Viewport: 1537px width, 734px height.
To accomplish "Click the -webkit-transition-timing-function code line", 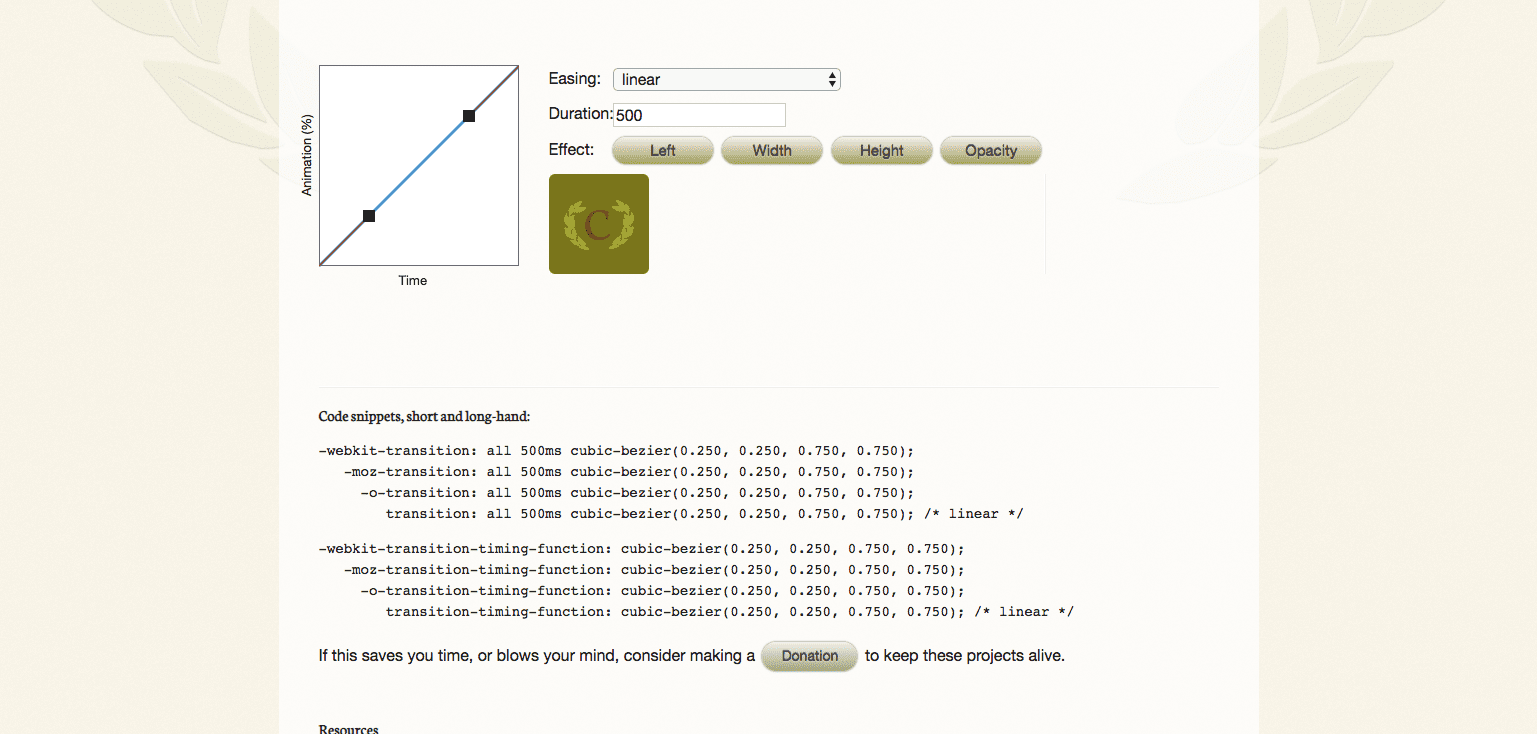I will [641, 549].
